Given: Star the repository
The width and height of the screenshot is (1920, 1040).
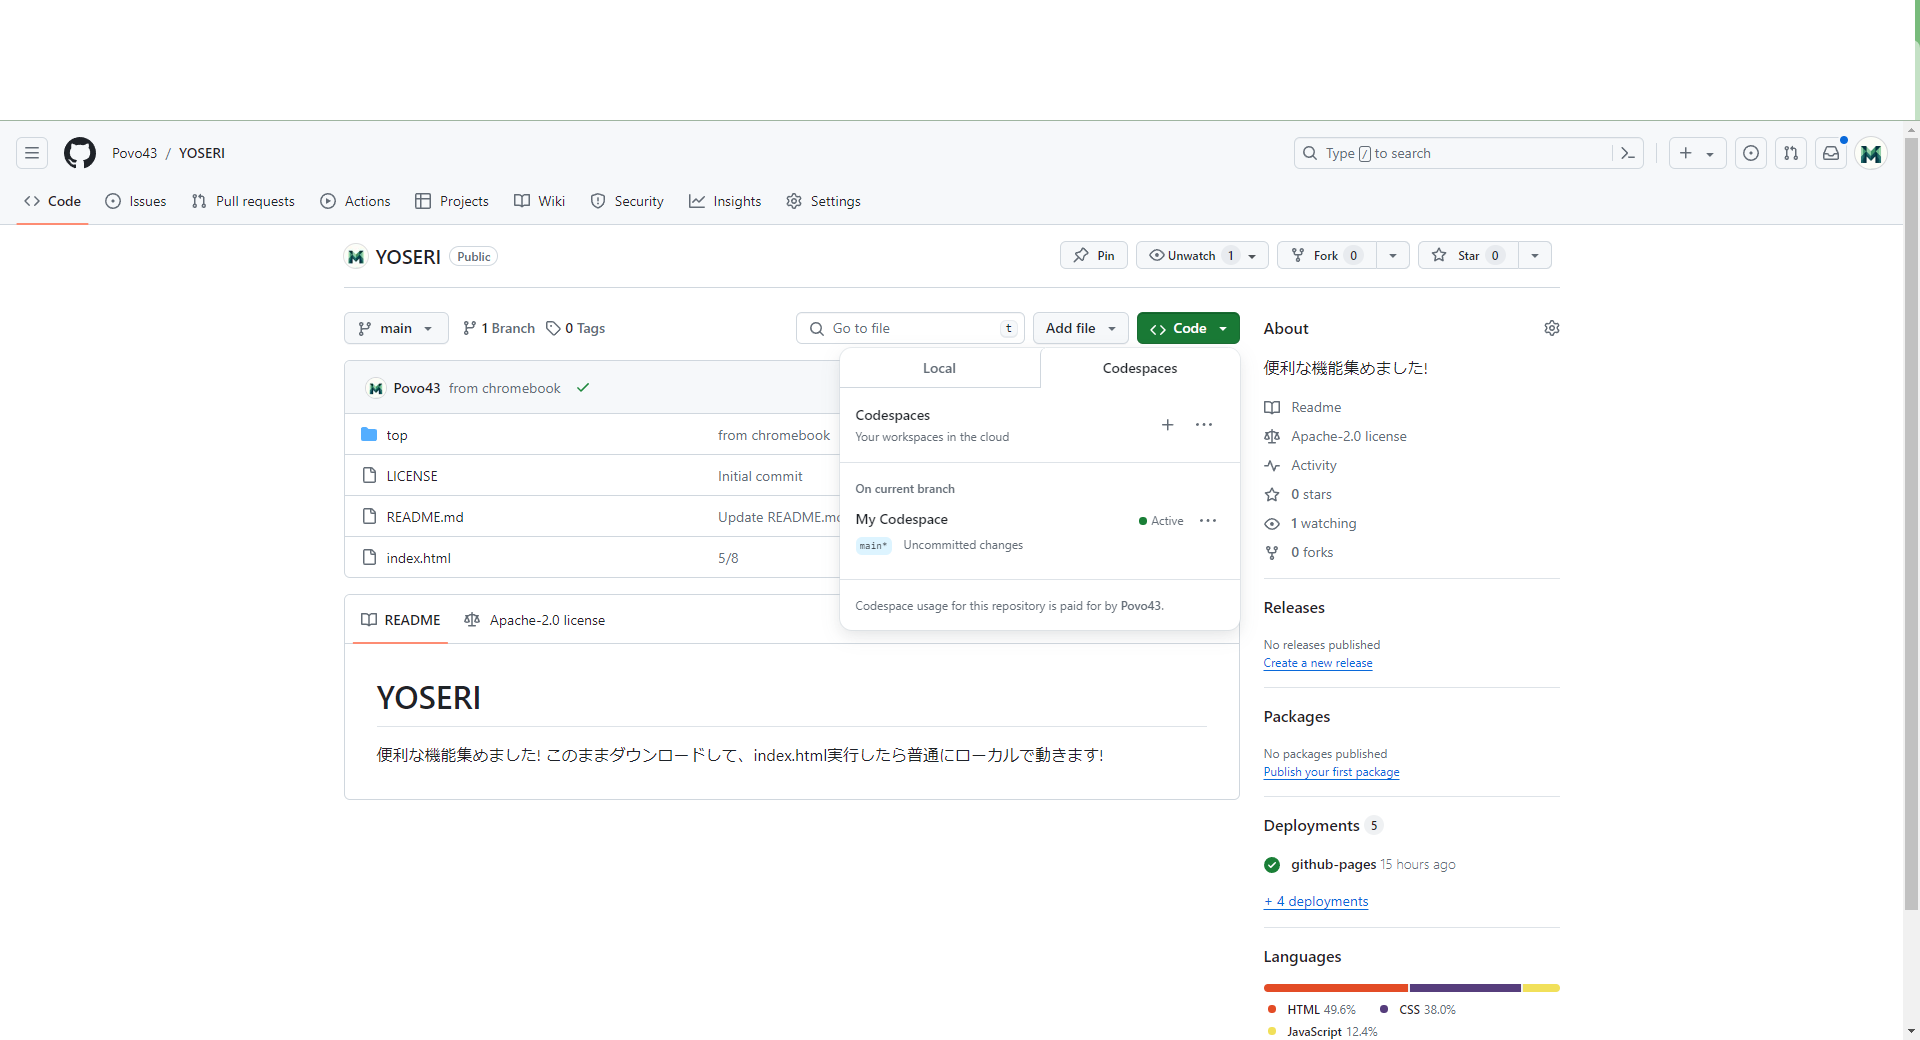Looking at the screenshot, I should pyautogui.click(x=1466, y=255).
